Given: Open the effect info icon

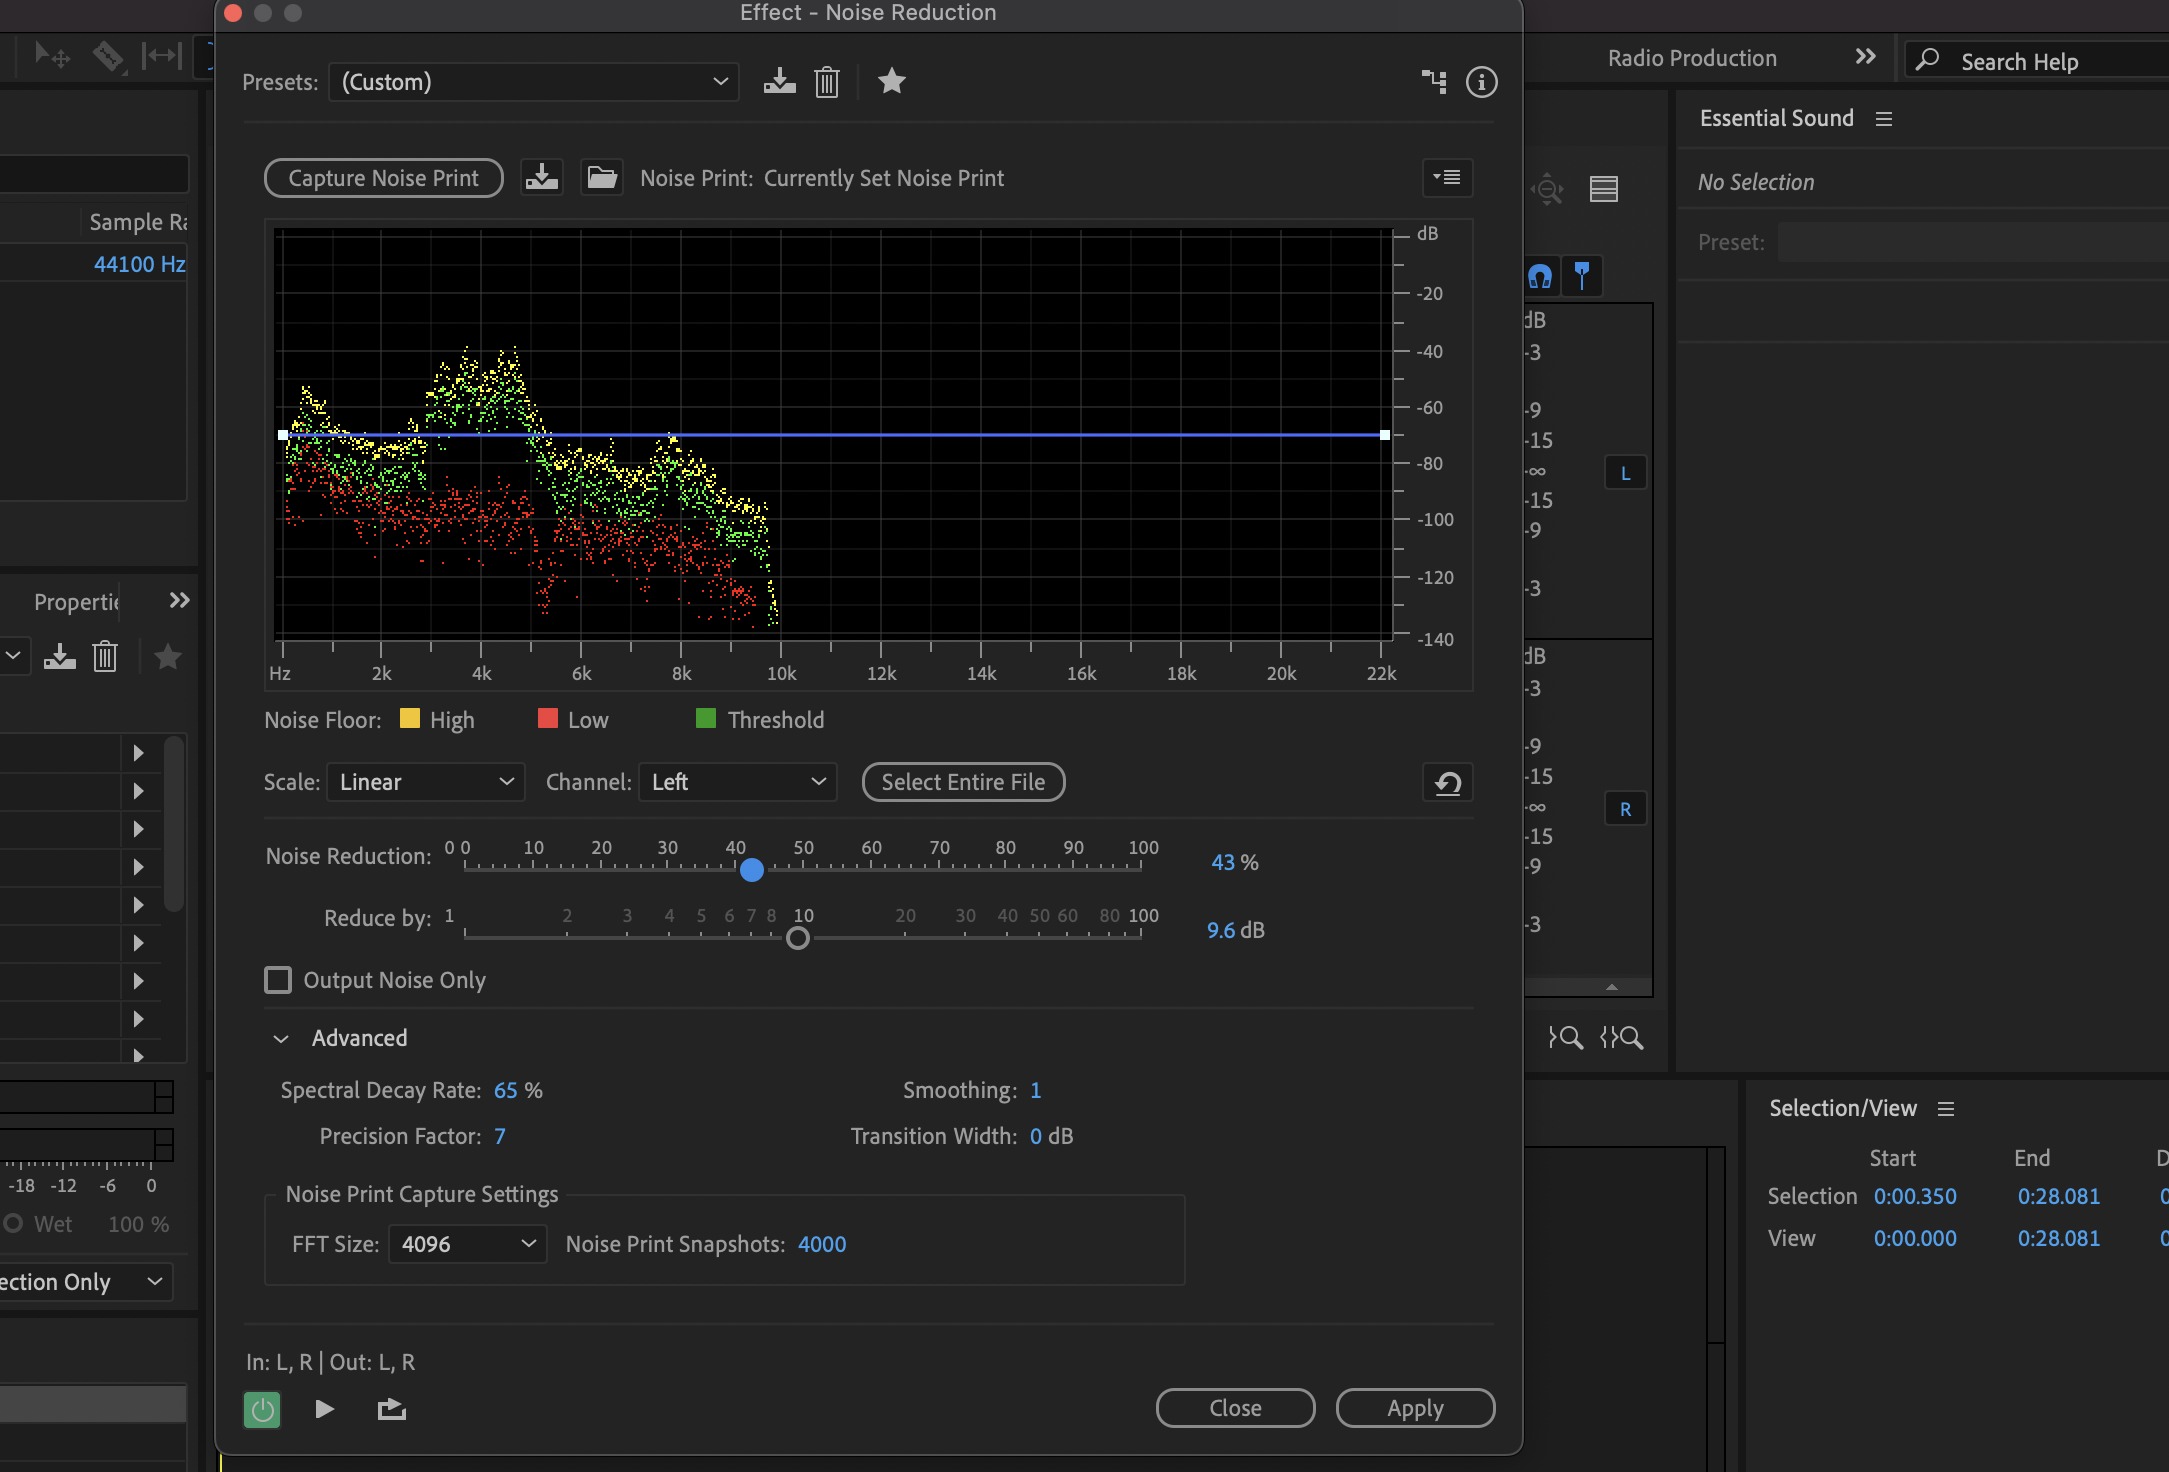Looking at the screenshot, I should pyautogui.click(x=1481, y=82).
